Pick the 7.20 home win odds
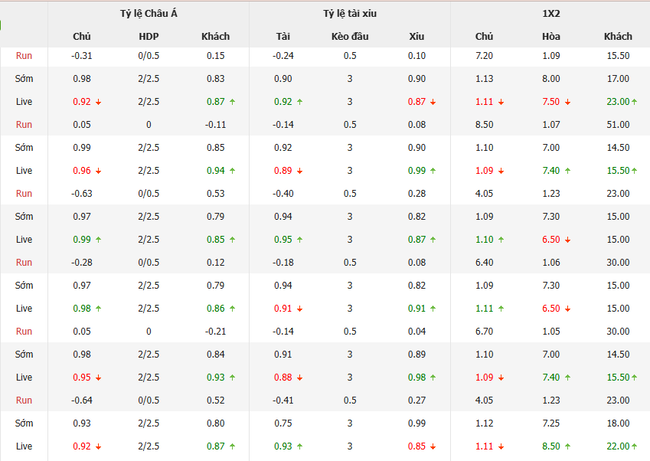Viewport: 650px width, 461px height. [482, 55]
